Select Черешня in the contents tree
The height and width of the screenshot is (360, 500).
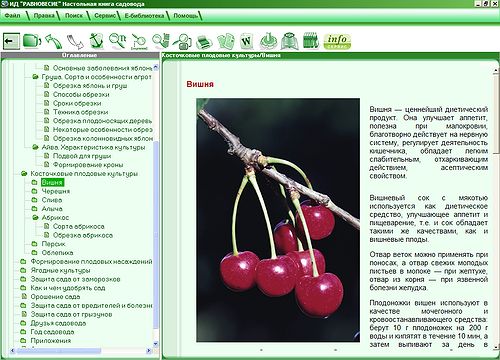[x=56, y=191]
